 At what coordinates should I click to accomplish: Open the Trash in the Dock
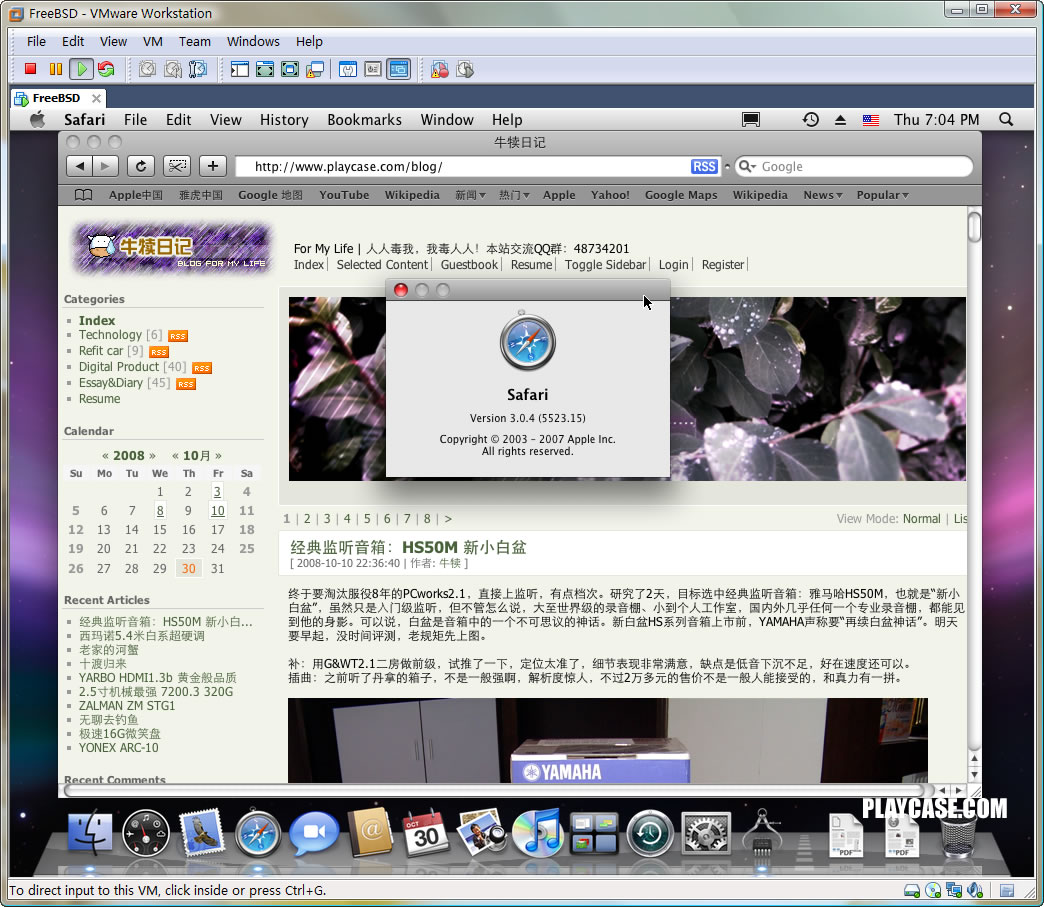click(958, 835)
